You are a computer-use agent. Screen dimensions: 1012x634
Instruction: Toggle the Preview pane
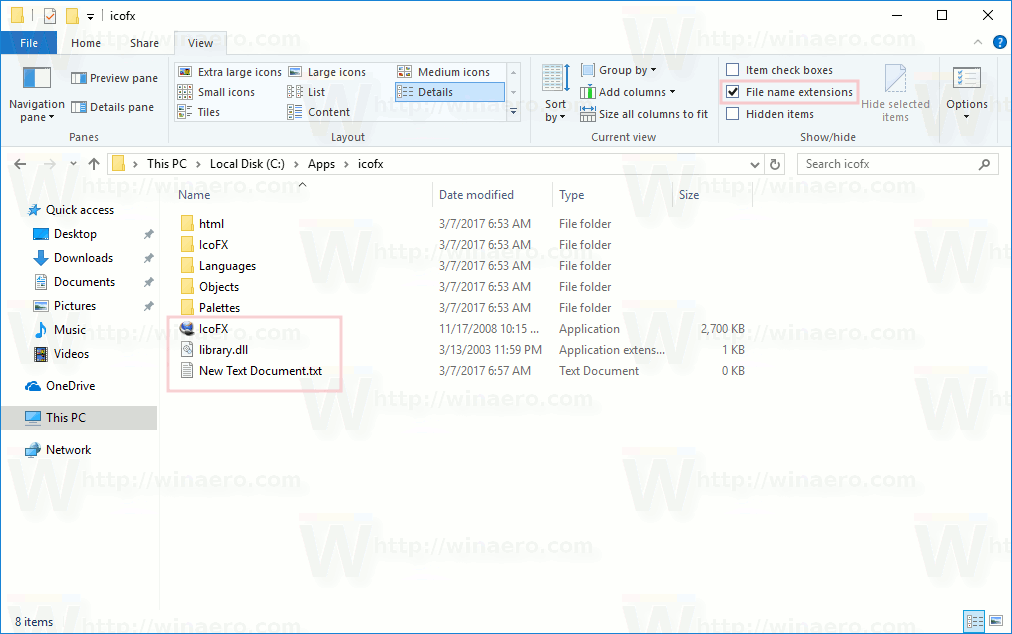click(x=113, y=77)
